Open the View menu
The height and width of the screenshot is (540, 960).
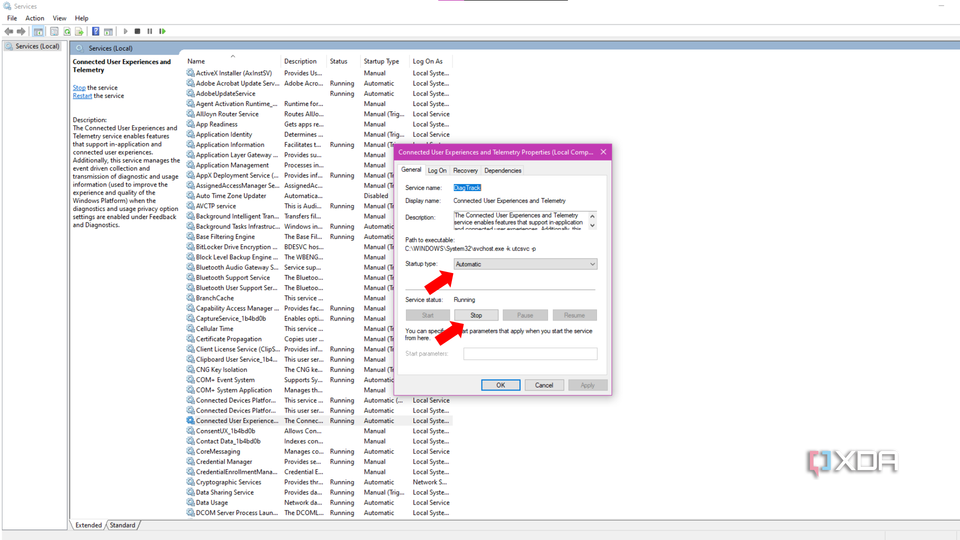click(59, 18)
